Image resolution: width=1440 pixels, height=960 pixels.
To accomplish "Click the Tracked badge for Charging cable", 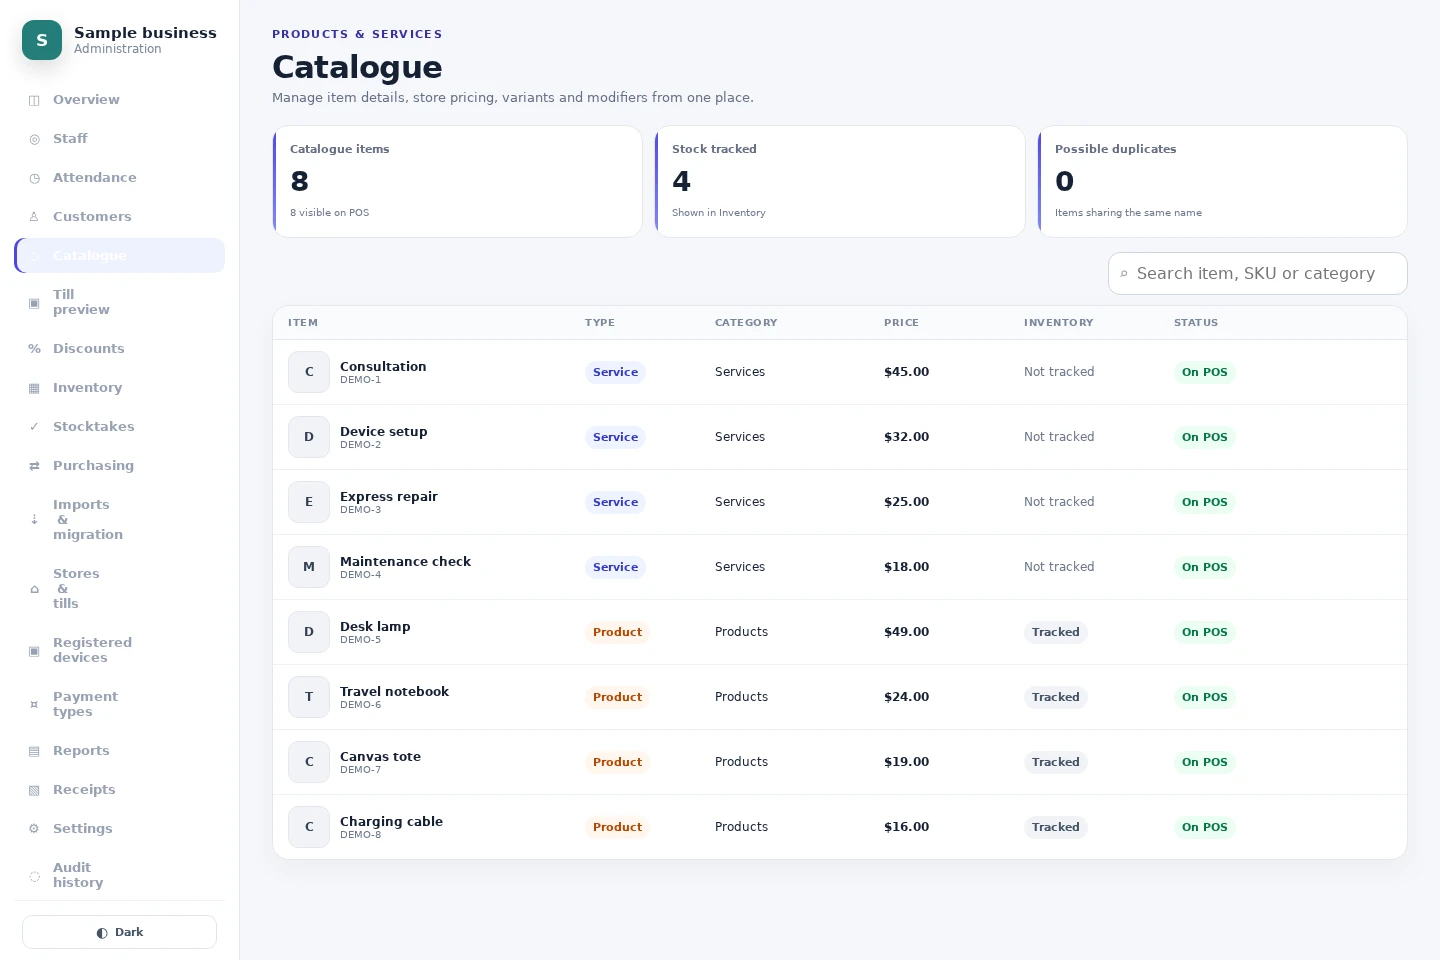I will tap(1055, 827).
